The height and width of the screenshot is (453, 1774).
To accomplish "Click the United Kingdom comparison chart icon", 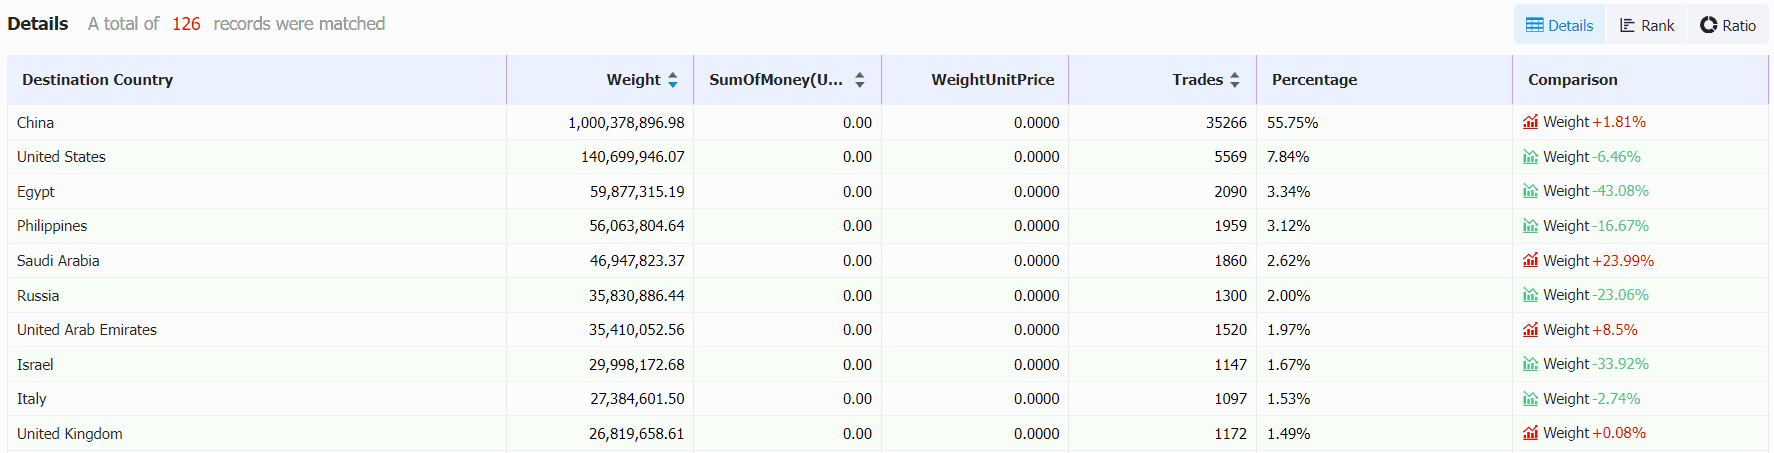I will pyautogui.click(x=1530, y=433).
